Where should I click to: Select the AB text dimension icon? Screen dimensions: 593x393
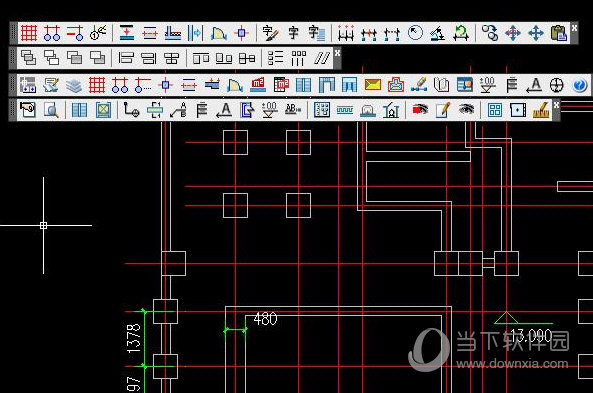click(293, 110)
